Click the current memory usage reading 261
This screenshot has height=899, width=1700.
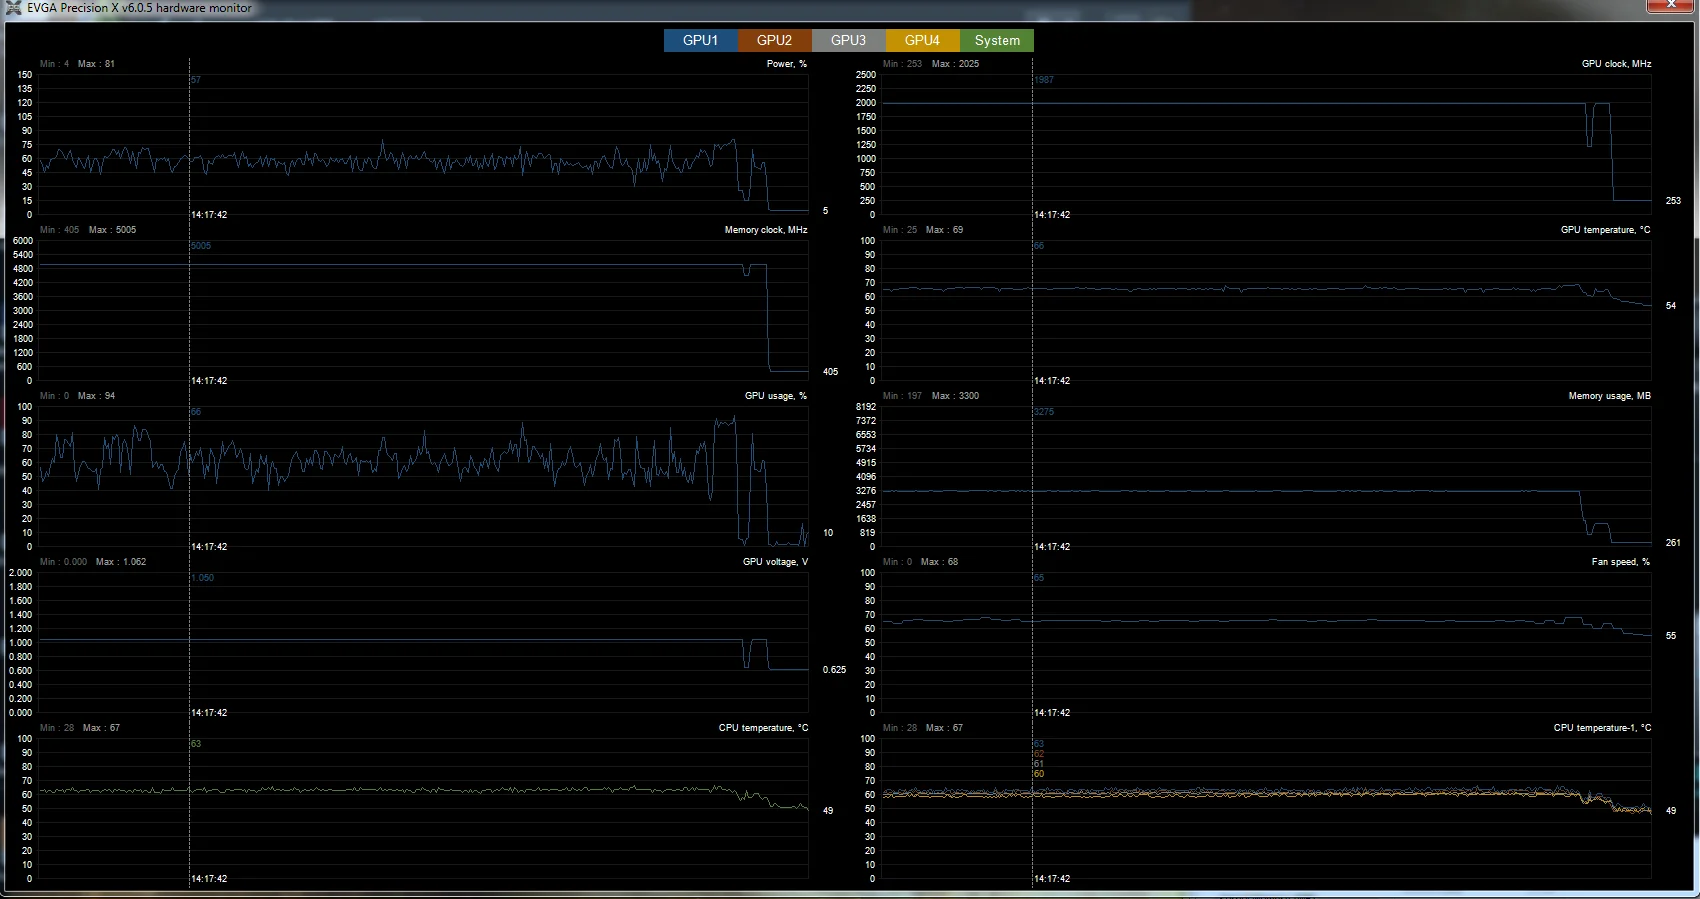(1673, 543)
